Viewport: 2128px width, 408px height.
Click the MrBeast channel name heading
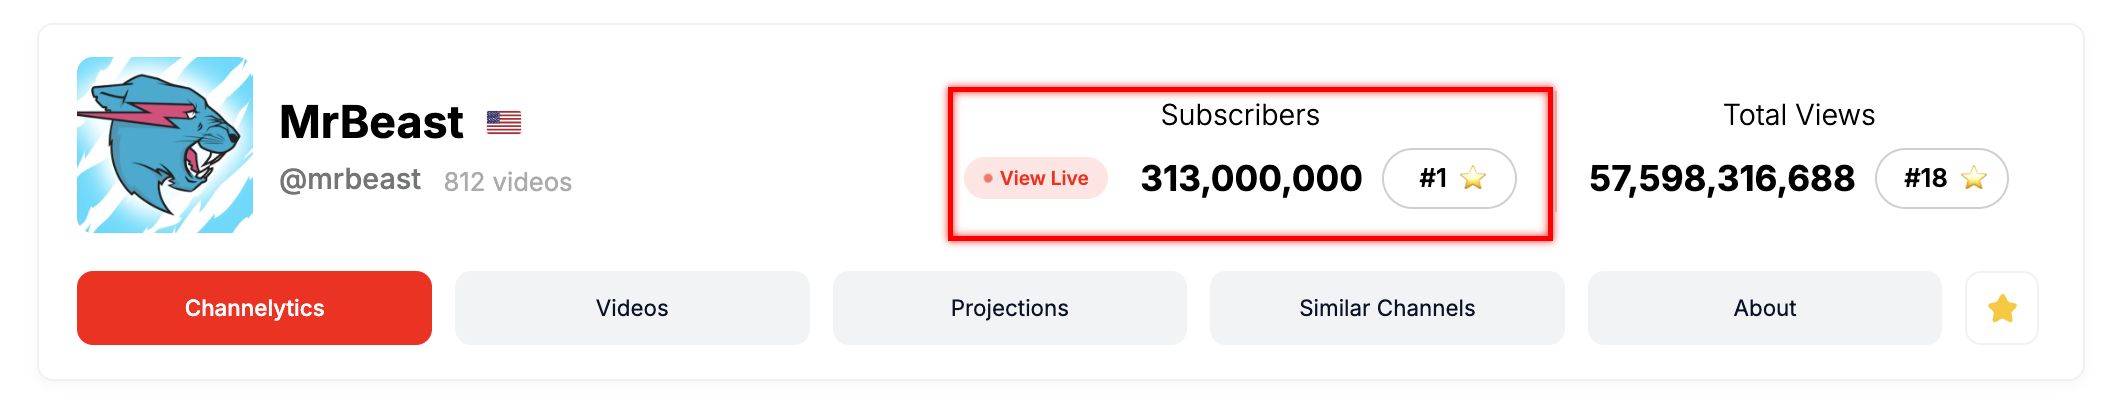tap(371, 122)
